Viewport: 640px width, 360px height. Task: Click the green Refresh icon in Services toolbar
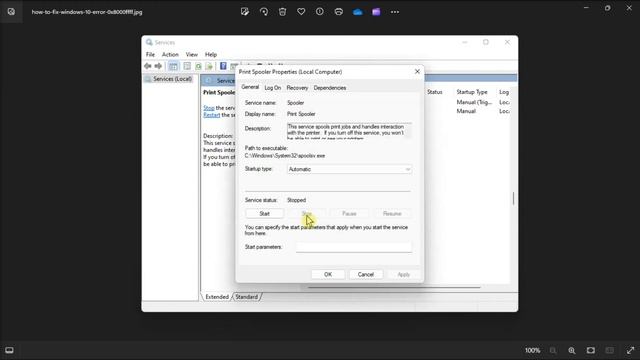[198, 66]
